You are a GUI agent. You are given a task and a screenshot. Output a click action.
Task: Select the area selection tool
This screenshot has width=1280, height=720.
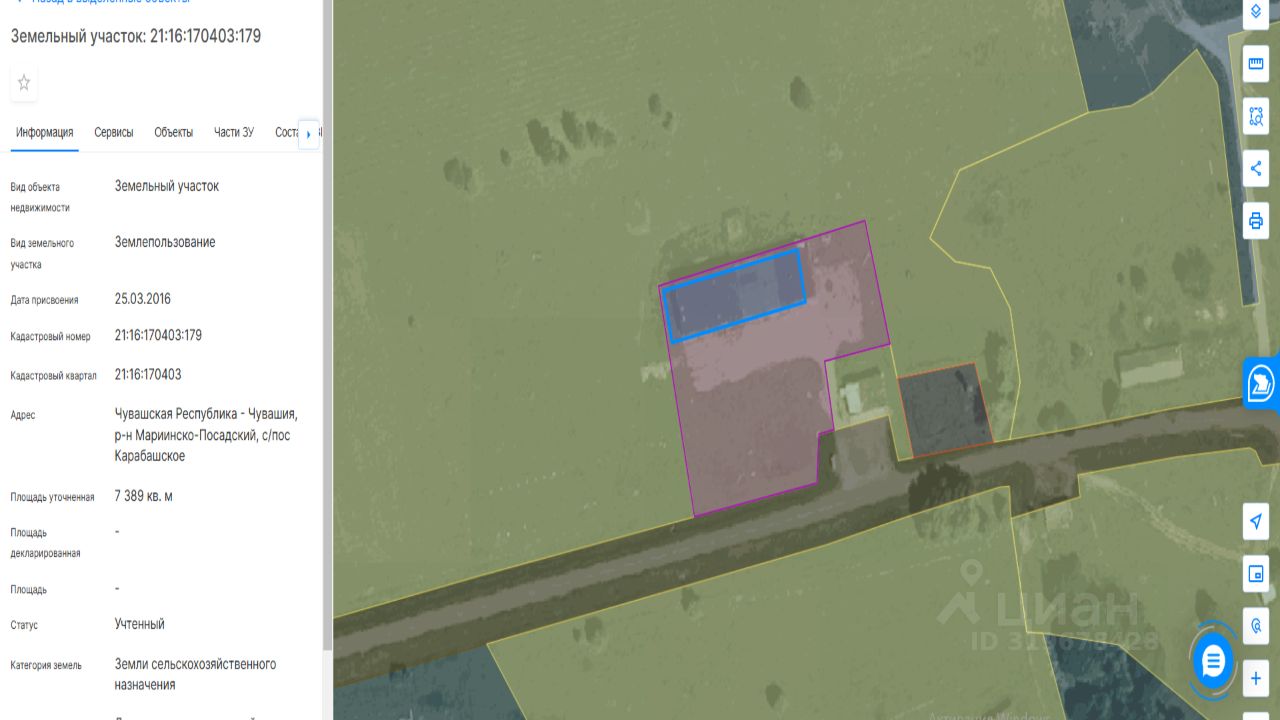coord(1256,116)
